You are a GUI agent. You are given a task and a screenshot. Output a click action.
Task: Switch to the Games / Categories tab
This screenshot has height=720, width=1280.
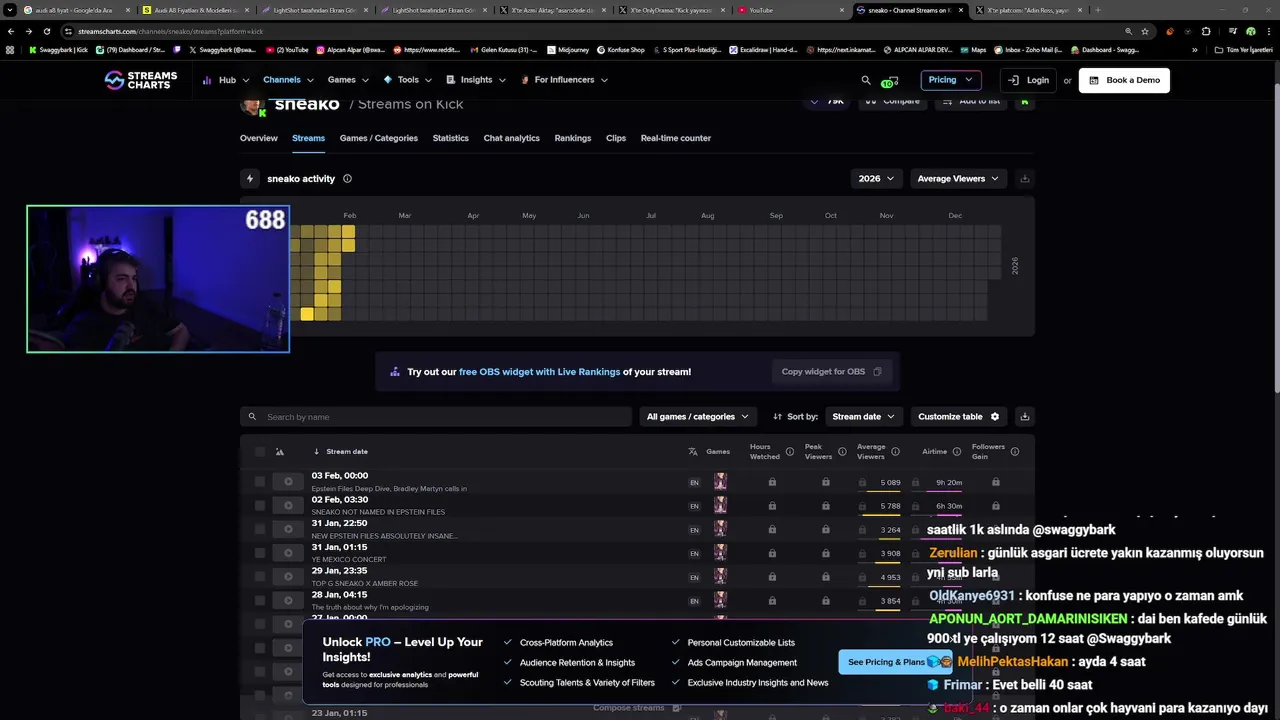point(379,138)
